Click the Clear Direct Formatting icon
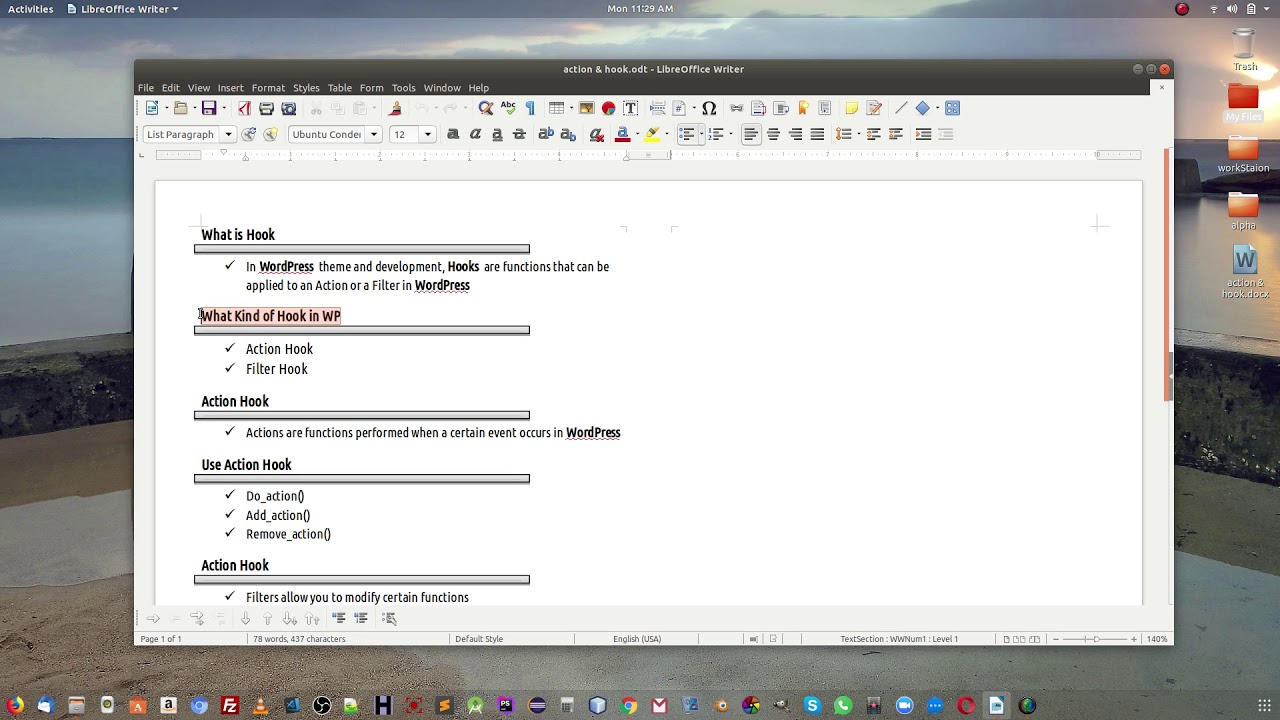The width and height of the screenshot is (1280, 720). [597, 134]
